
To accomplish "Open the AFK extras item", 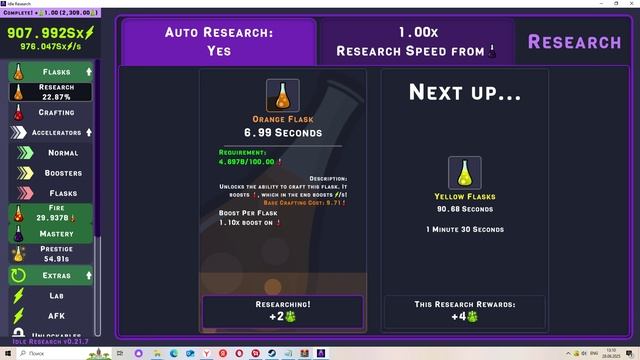I will (51, 316).
